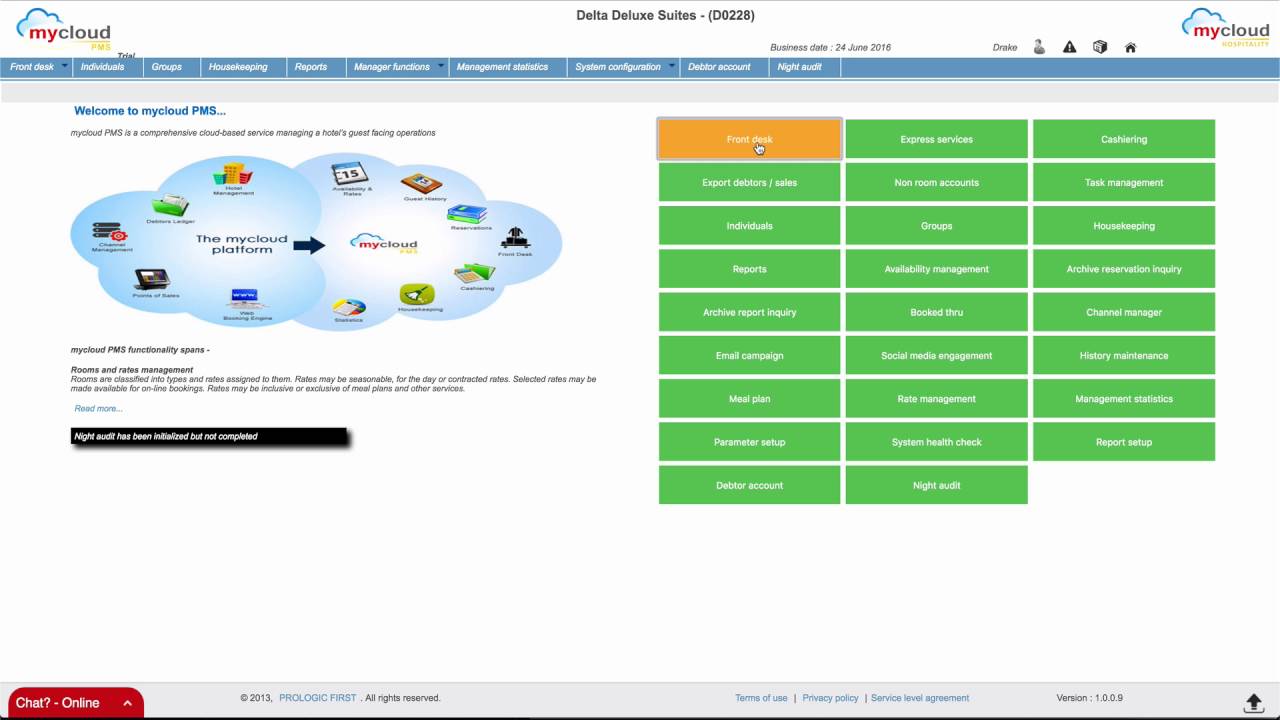Click the Meal plan tile
The image size is (1280, 720).
coord(749,399)
